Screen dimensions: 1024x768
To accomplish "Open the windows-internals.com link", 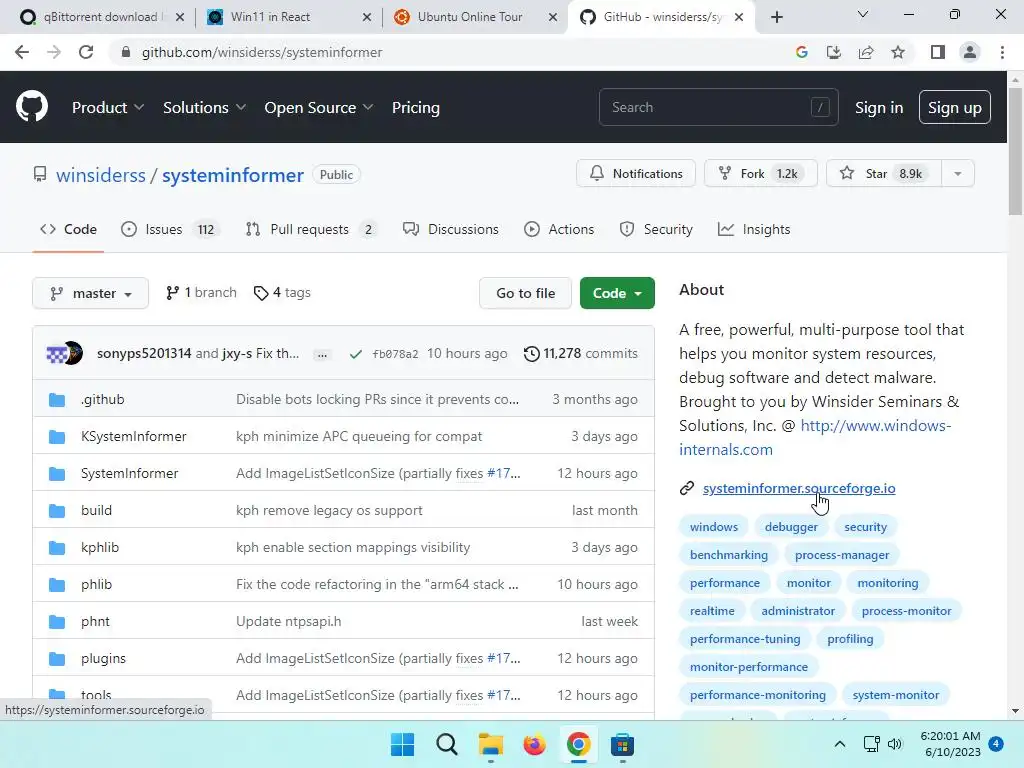I will (x=814, y=438).
